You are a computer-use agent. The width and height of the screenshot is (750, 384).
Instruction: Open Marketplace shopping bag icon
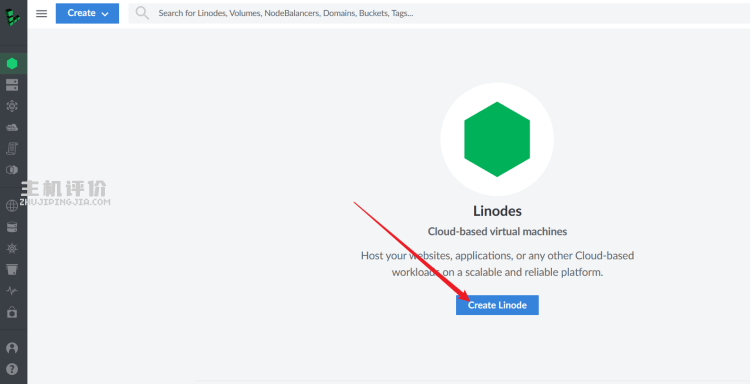click(x=12, y=312)
